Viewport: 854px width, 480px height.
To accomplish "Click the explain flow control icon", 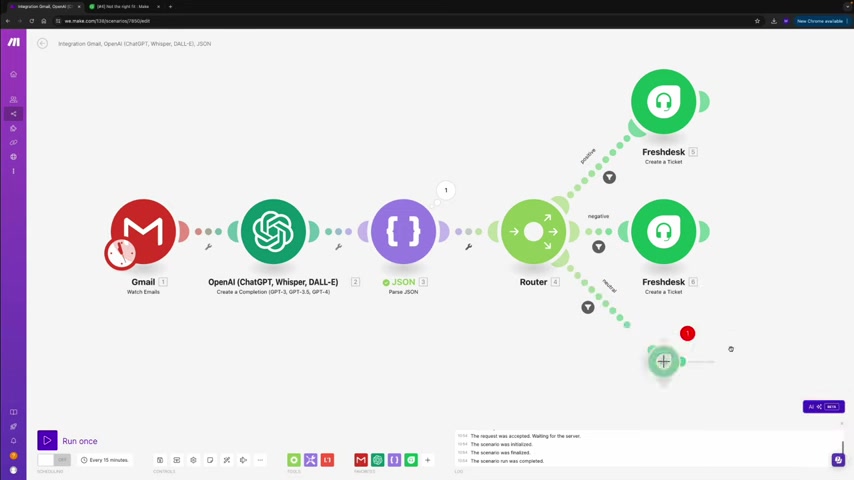I will coord(243,460).
